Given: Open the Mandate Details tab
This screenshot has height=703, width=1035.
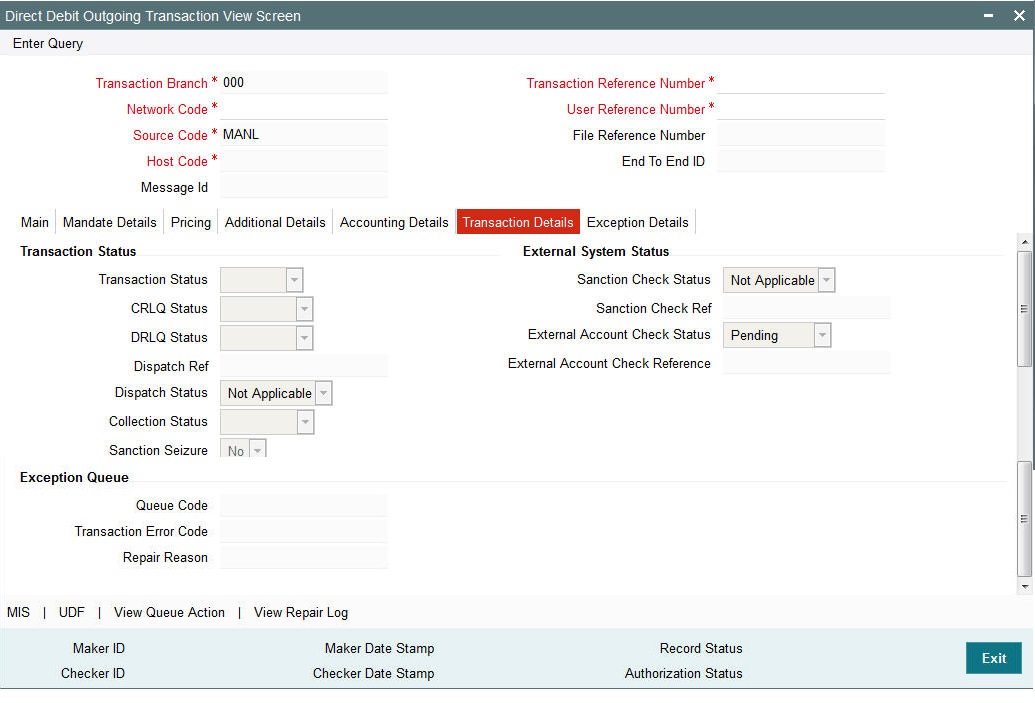Looking at the screenshot, I should point(108,222).
